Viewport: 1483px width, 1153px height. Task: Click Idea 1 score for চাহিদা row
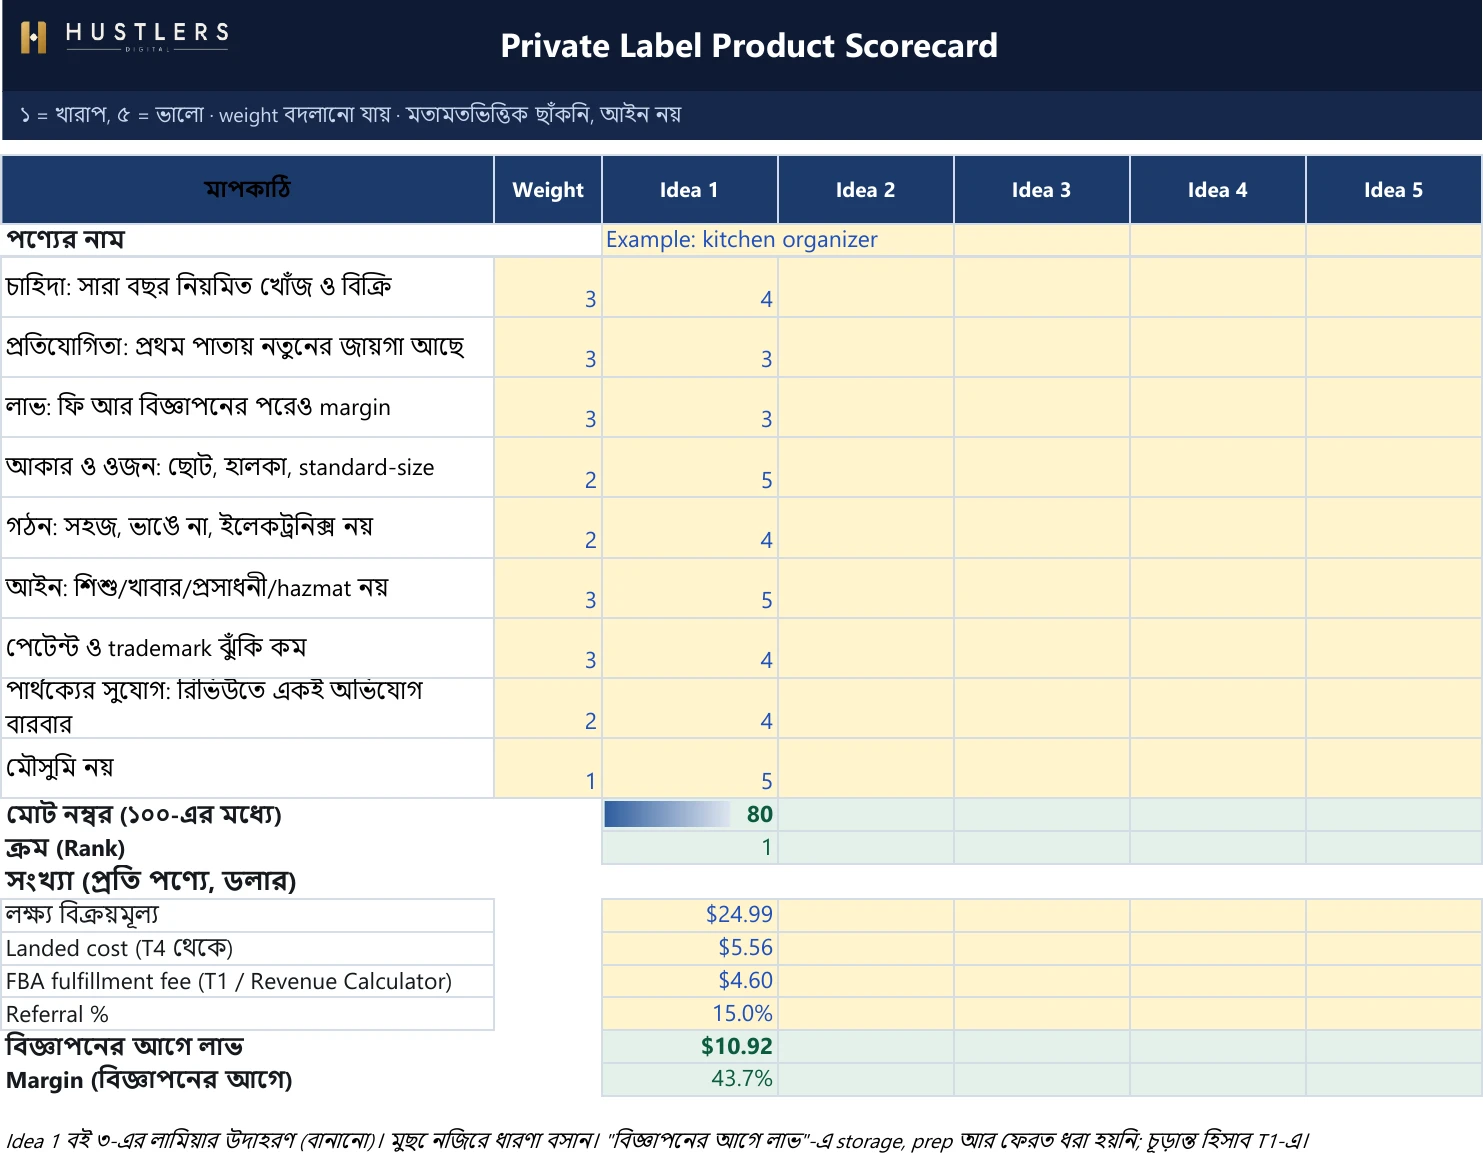click(690, 287)
